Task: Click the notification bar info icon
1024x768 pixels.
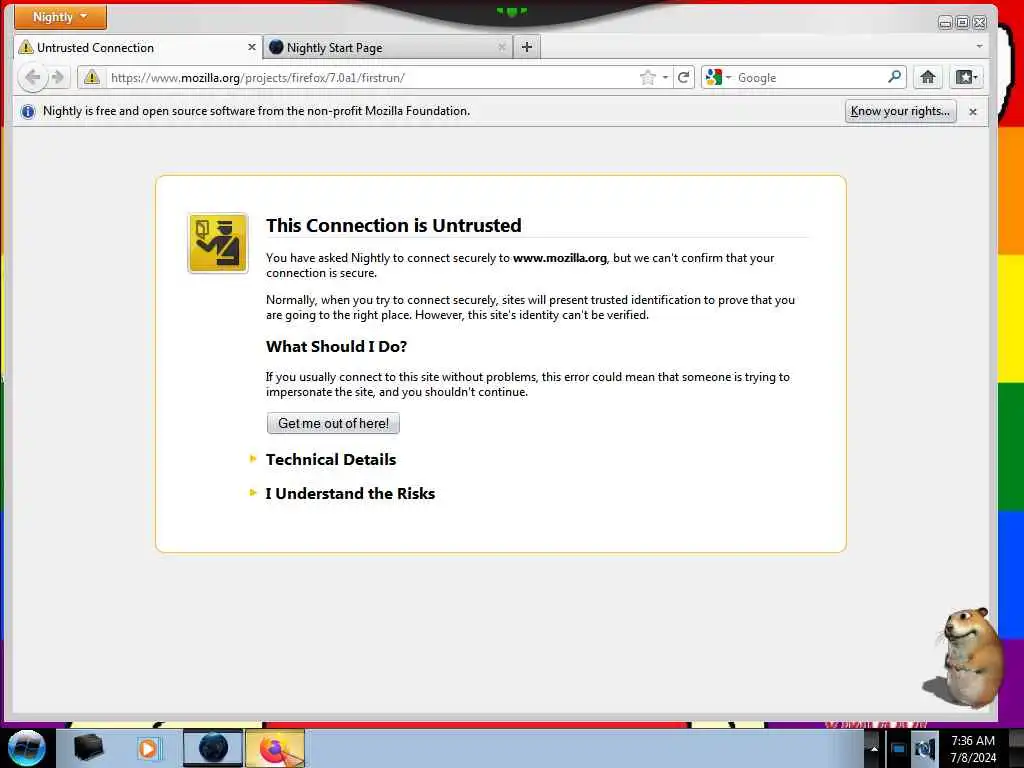Action: coord(27,111)
